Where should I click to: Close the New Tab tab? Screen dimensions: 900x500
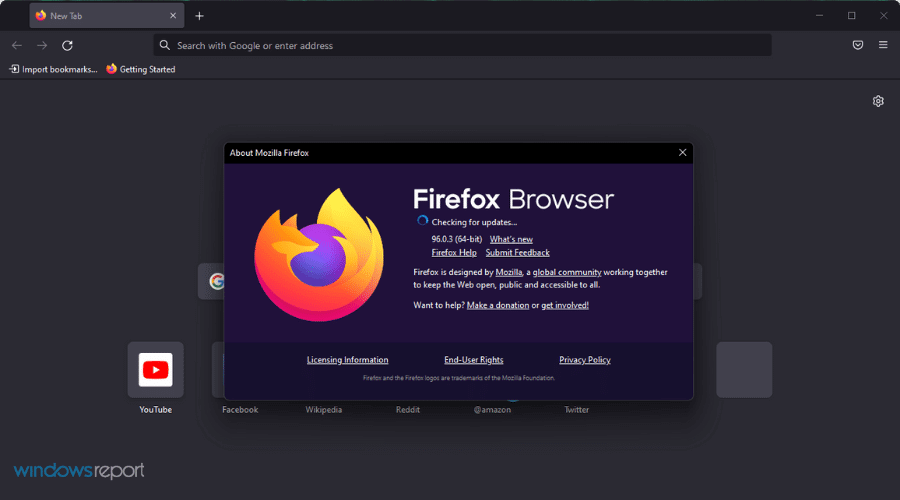173,16
